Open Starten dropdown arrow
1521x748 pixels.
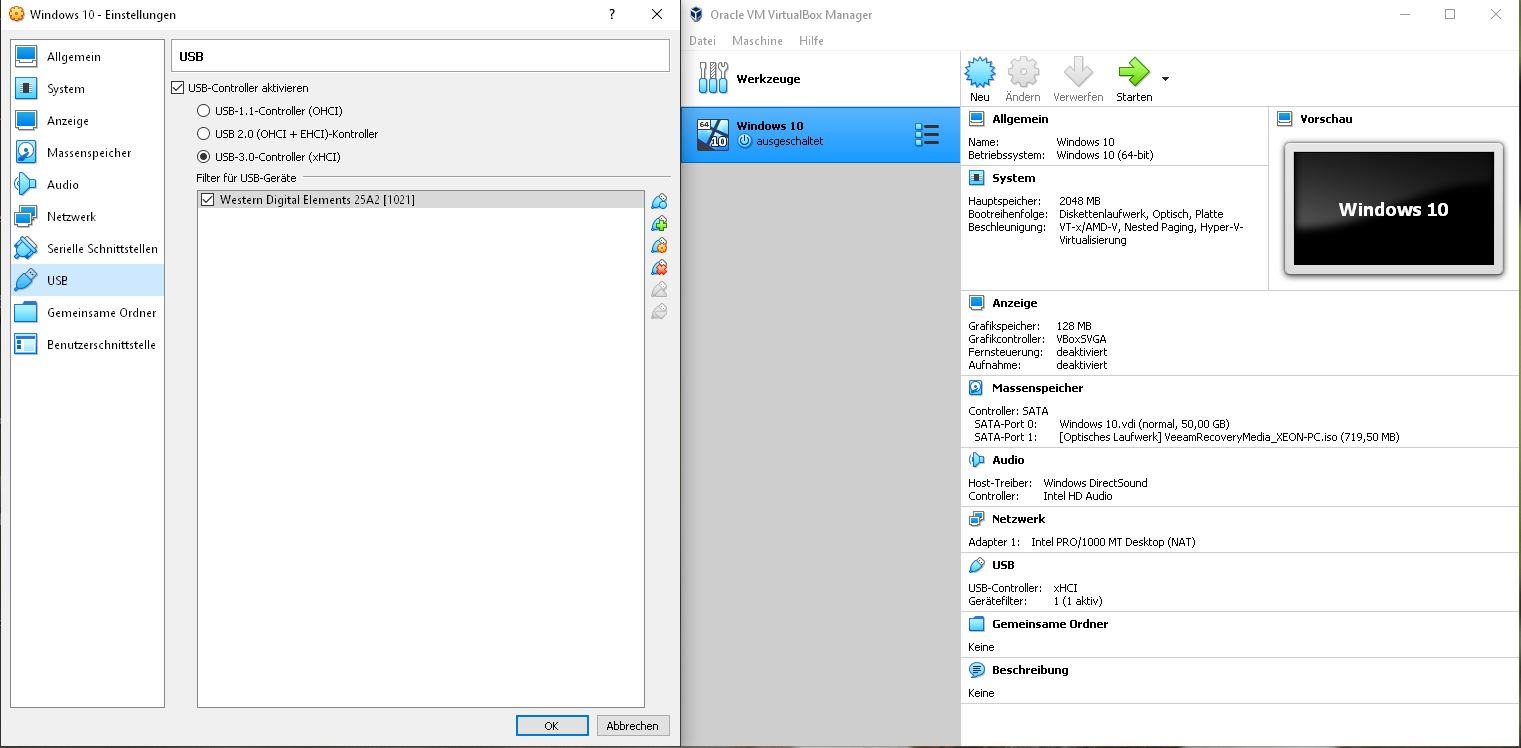(x=1165, y=79)
